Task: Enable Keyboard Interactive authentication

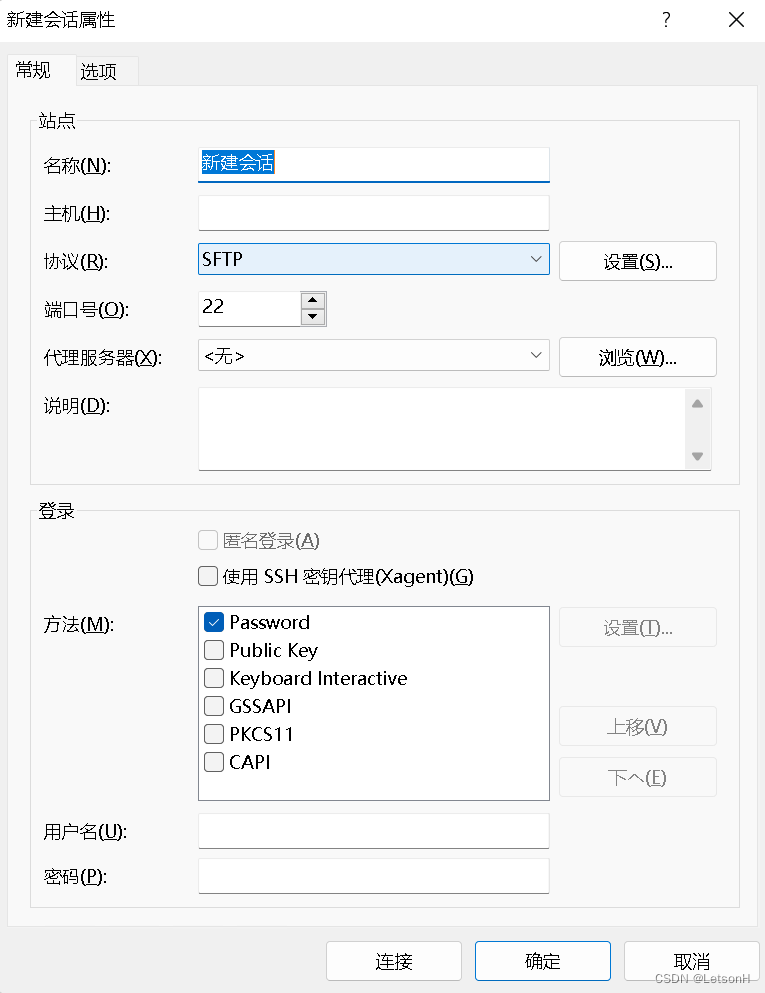Action: point(214,678)
